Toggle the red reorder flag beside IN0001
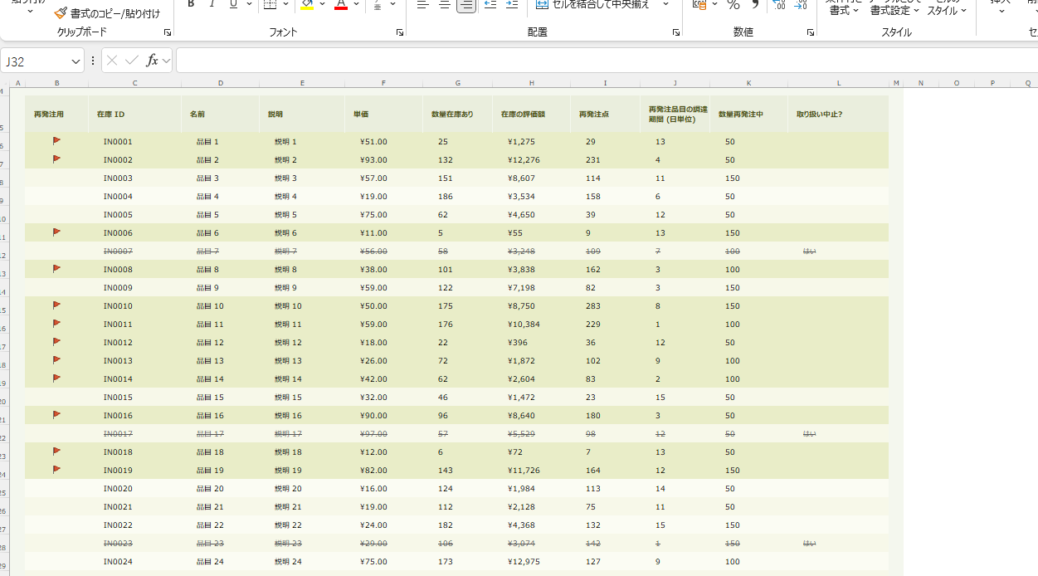The height and width of the screenshot is (576, 1038). (x=56, y=141)
